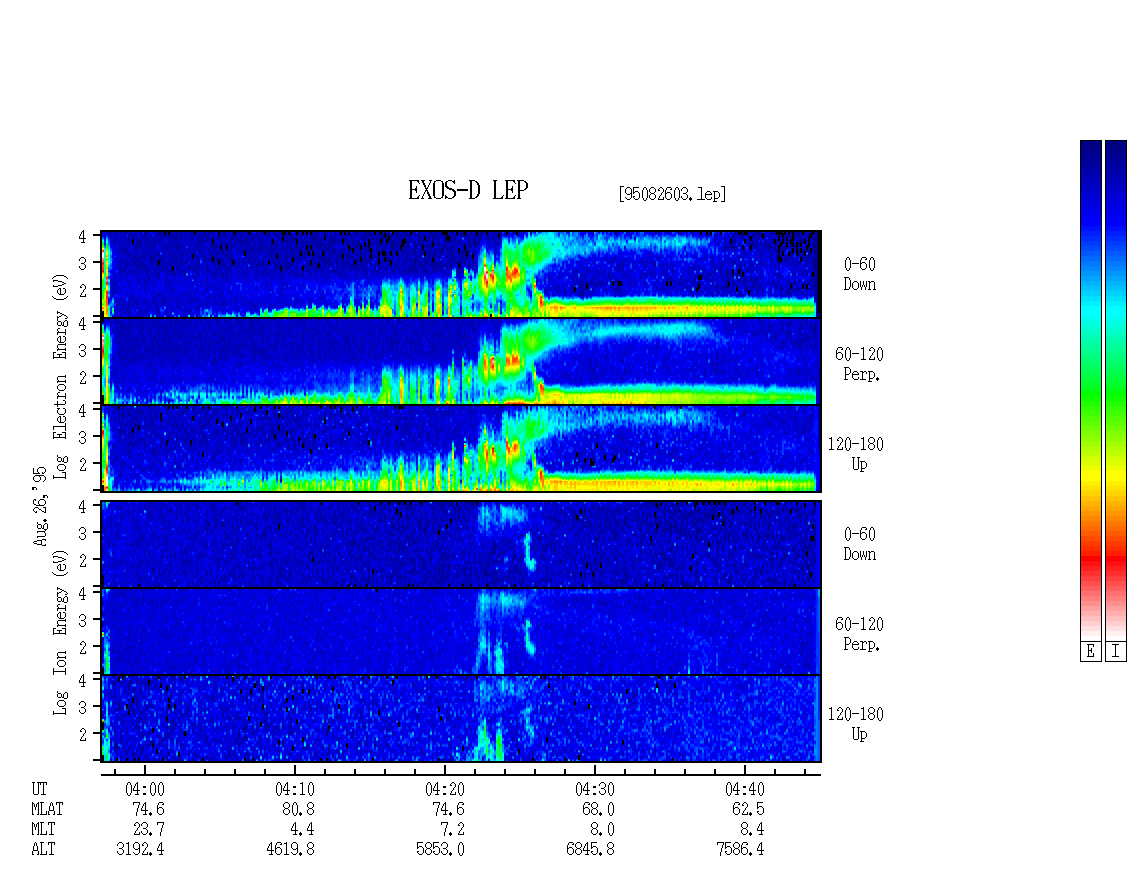Click MLT value 8.0
The image size is (1130, 875).
pyautogui.click(x=602, y=830)
